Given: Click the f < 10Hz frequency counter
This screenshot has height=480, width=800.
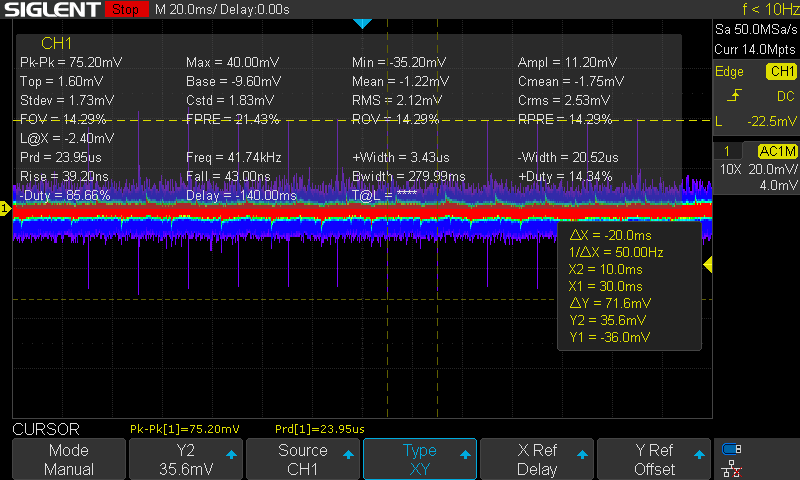Looking at the screenshot, I should 770,9.
